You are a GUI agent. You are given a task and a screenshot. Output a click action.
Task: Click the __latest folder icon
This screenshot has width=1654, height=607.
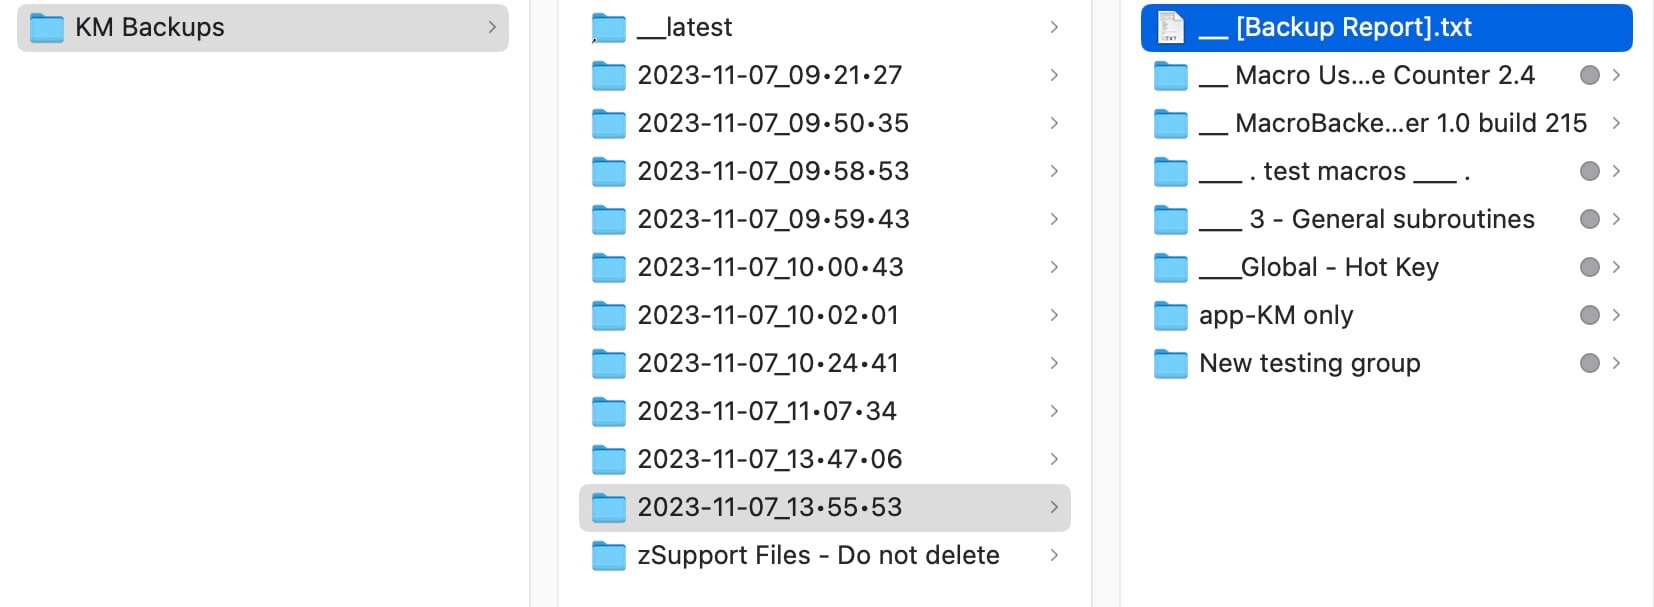(x=609, y=28)
